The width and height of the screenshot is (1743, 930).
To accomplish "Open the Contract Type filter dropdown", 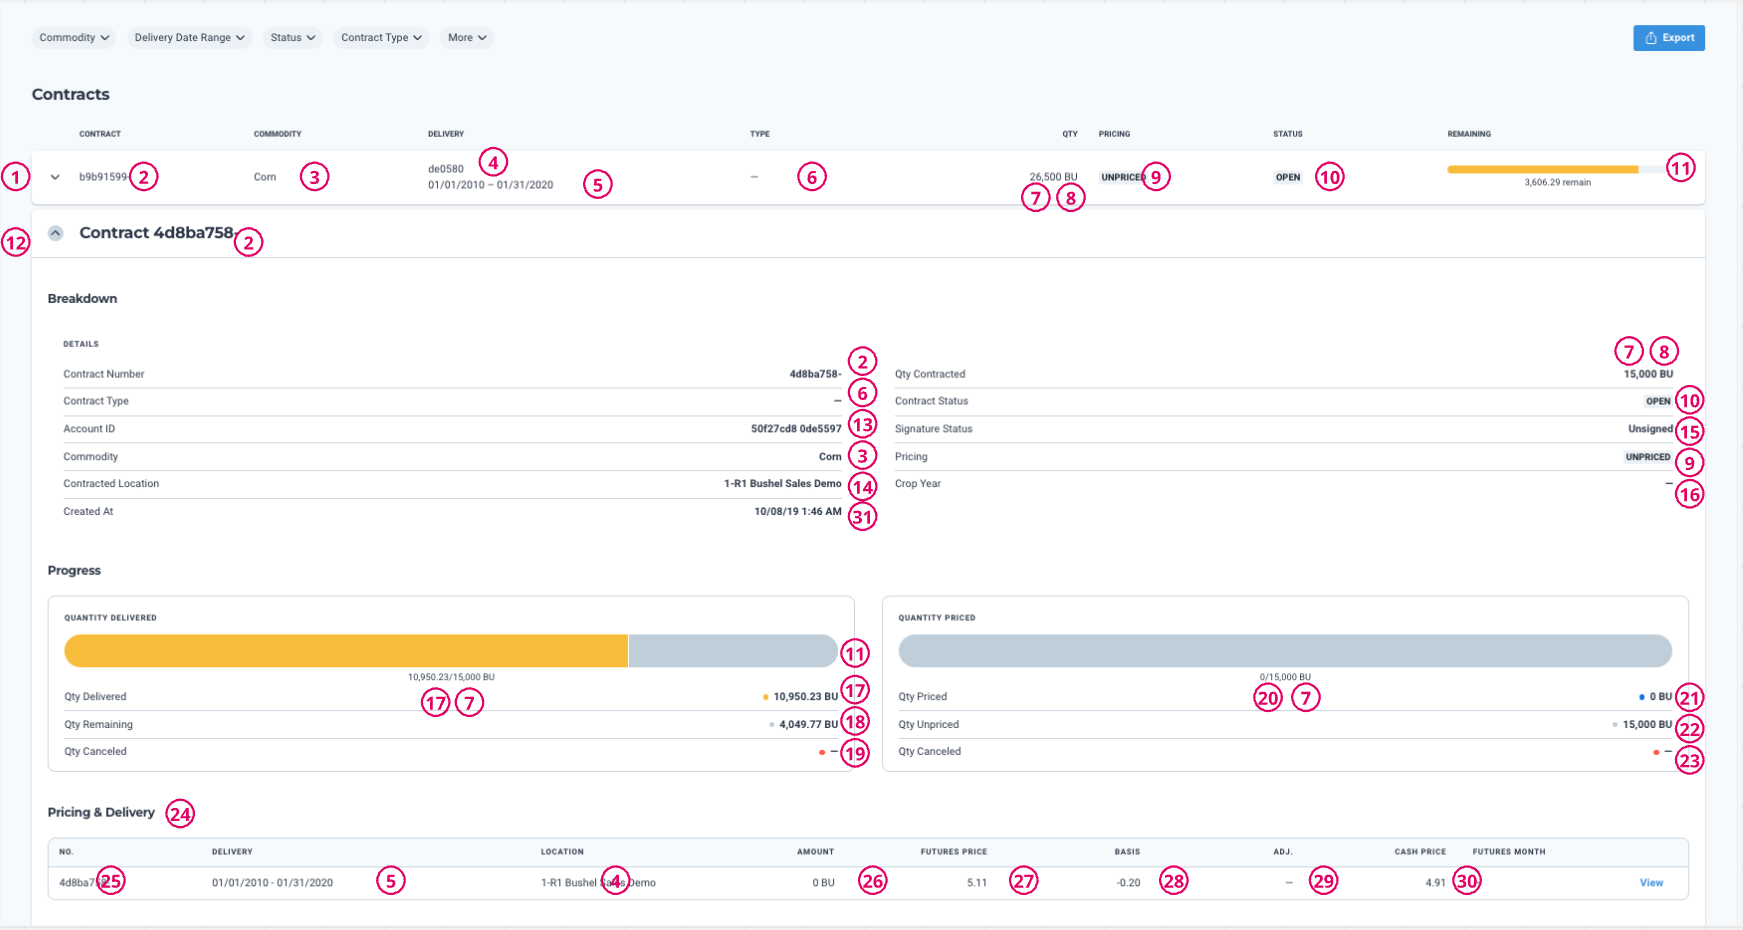I will (380, 37).
